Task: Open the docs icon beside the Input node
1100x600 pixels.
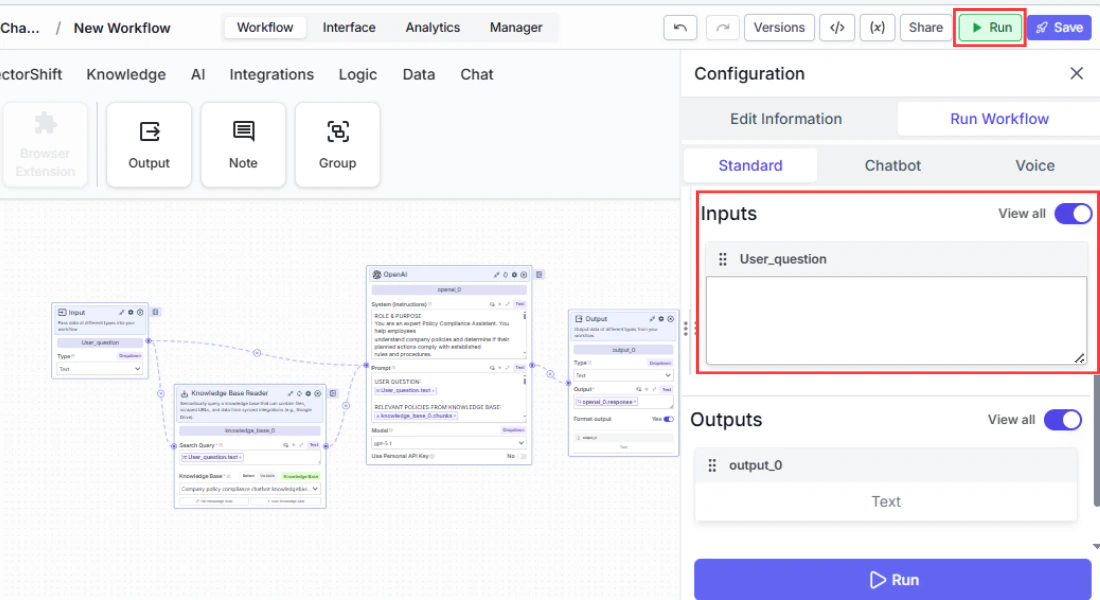Action: (x=156, y=312)
